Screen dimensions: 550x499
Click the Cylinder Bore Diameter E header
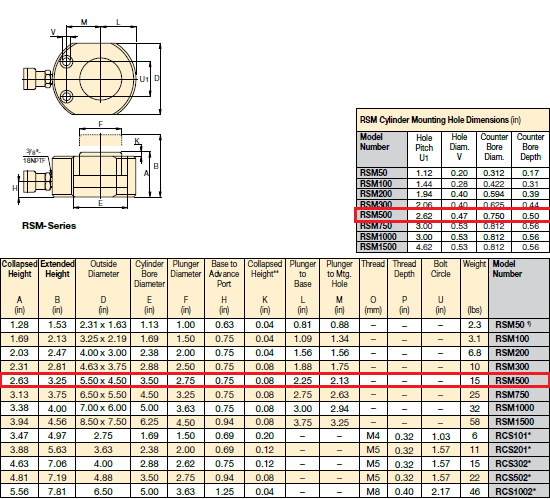pos(149,288)
